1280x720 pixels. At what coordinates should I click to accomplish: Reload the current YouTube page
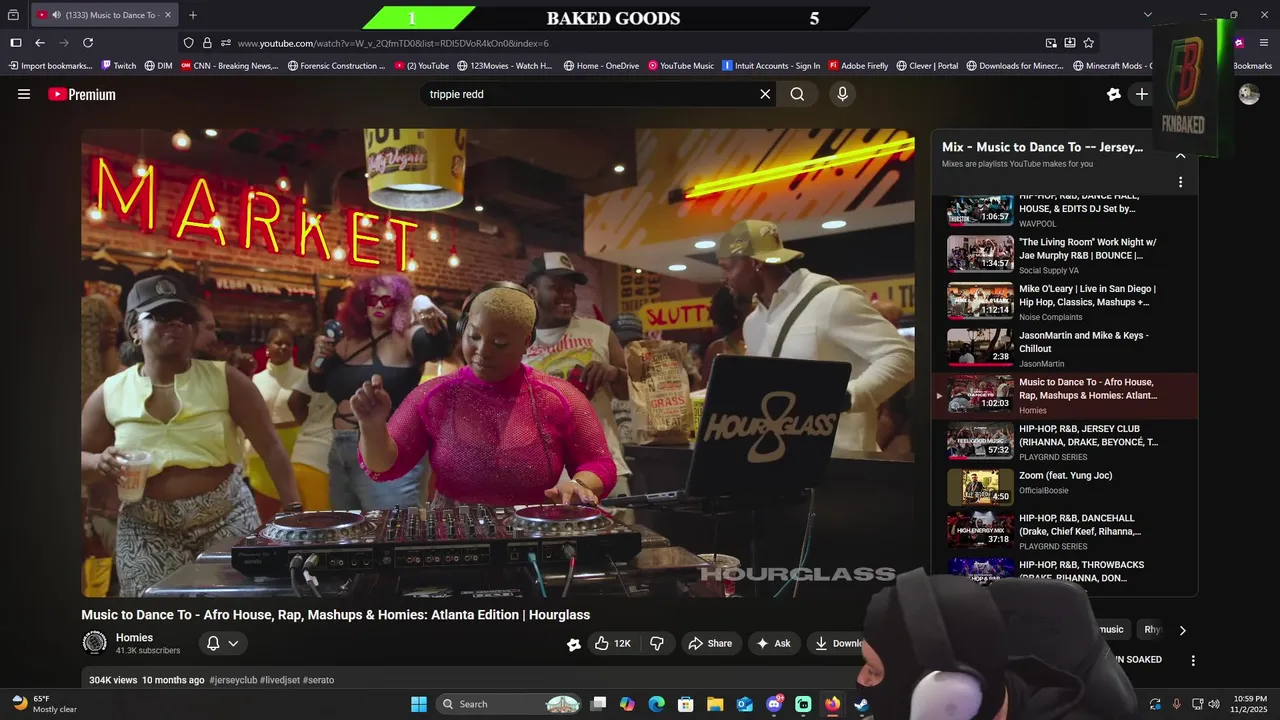click(x=88, y=43)
